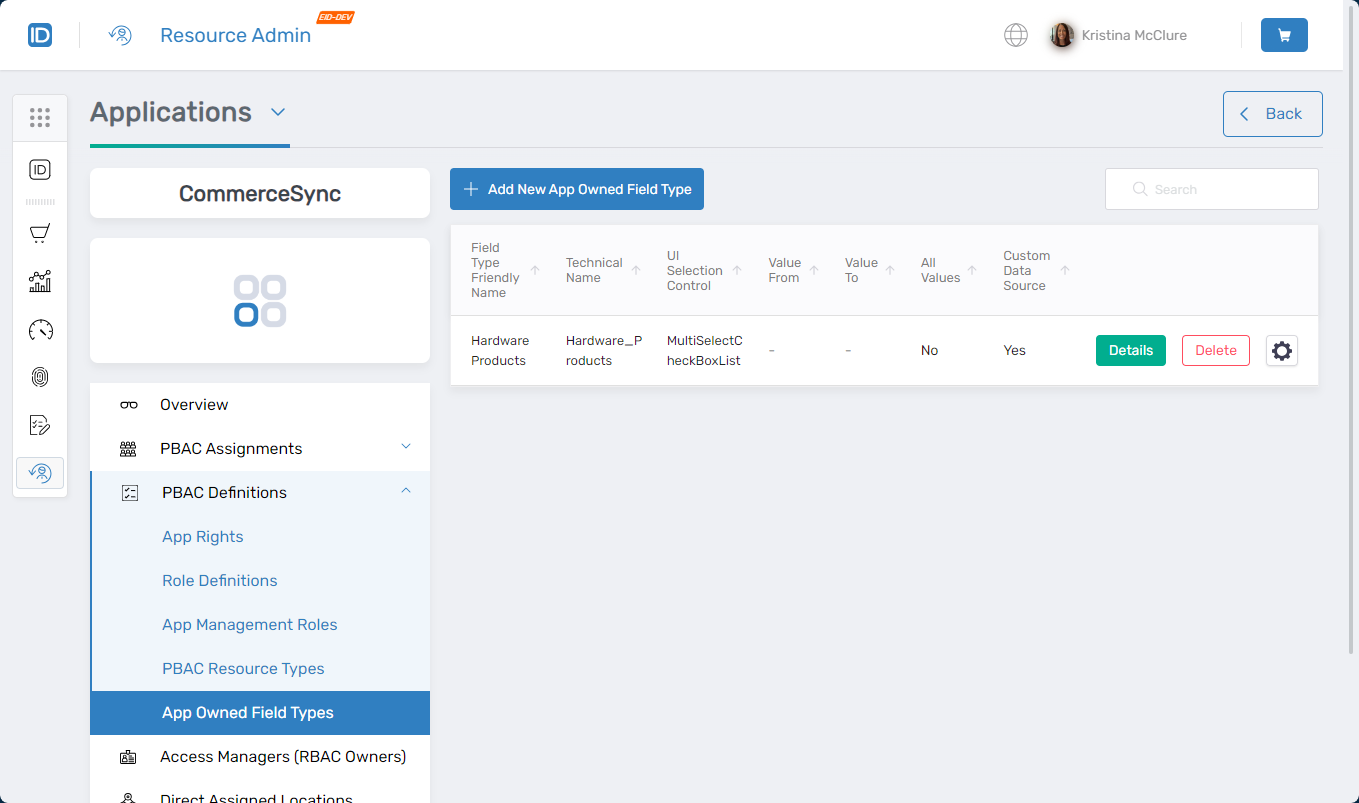The height and width of the screenshot is (803, 1359).
Task: Click the checklist pencil sidebar icon
Action: tap(40, 425)
